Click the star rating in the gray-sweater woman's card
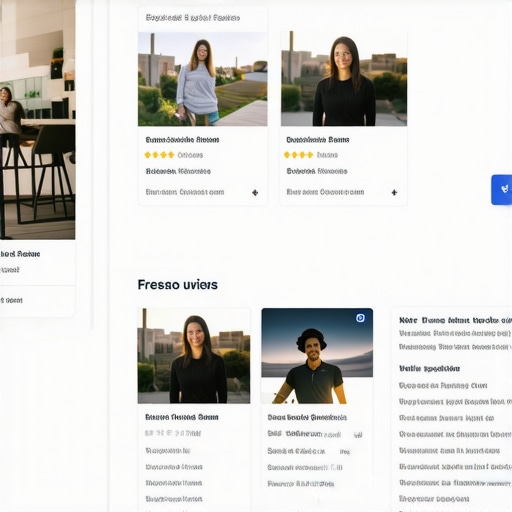The width and height of the screenshot is (512, 512). coord(159,155)
